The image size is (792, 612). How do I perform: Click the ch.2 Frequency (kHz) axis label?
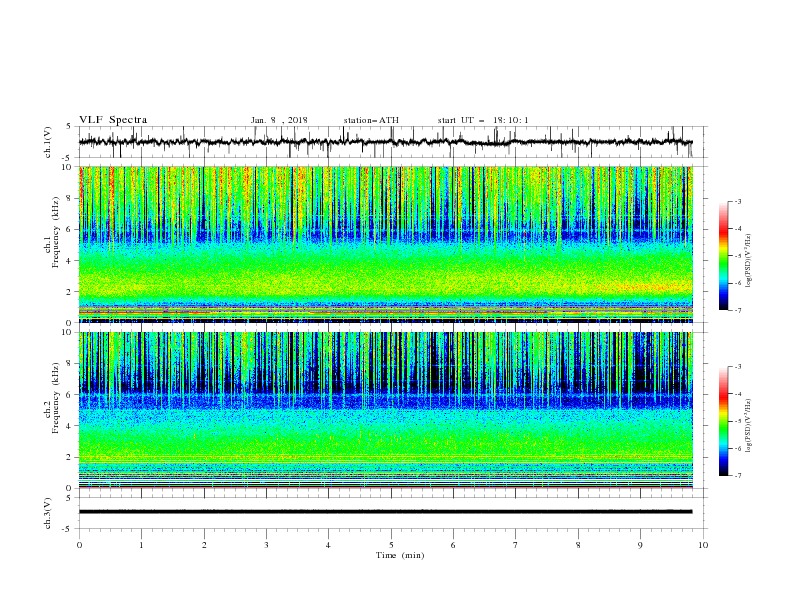pos(52,398)
